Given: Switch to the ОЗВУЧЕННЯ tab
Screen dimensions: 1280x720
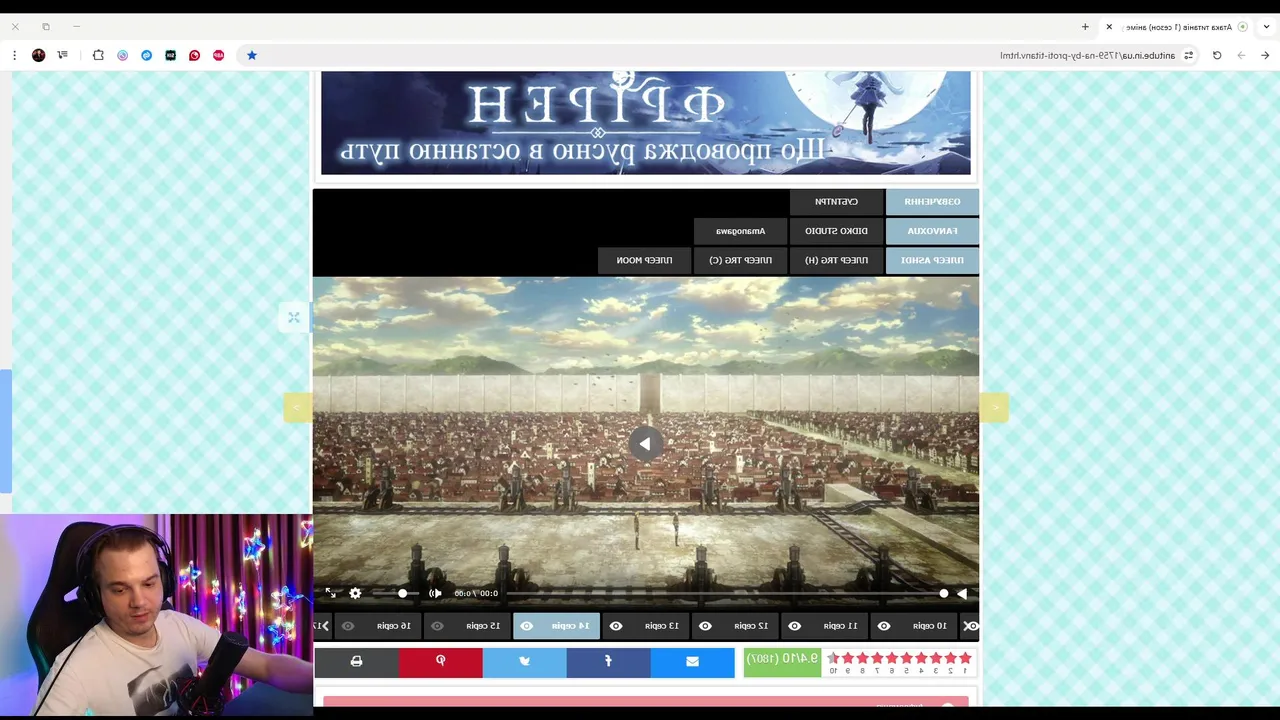Looking at the screenshot, I should (932, 202).
